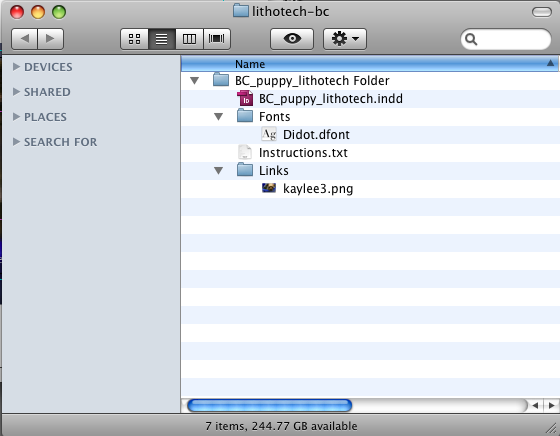The width and height of the screenshot is (560, 436).
Task: Collapse the Links folder disclosure triangle
Action: [219, 170]
